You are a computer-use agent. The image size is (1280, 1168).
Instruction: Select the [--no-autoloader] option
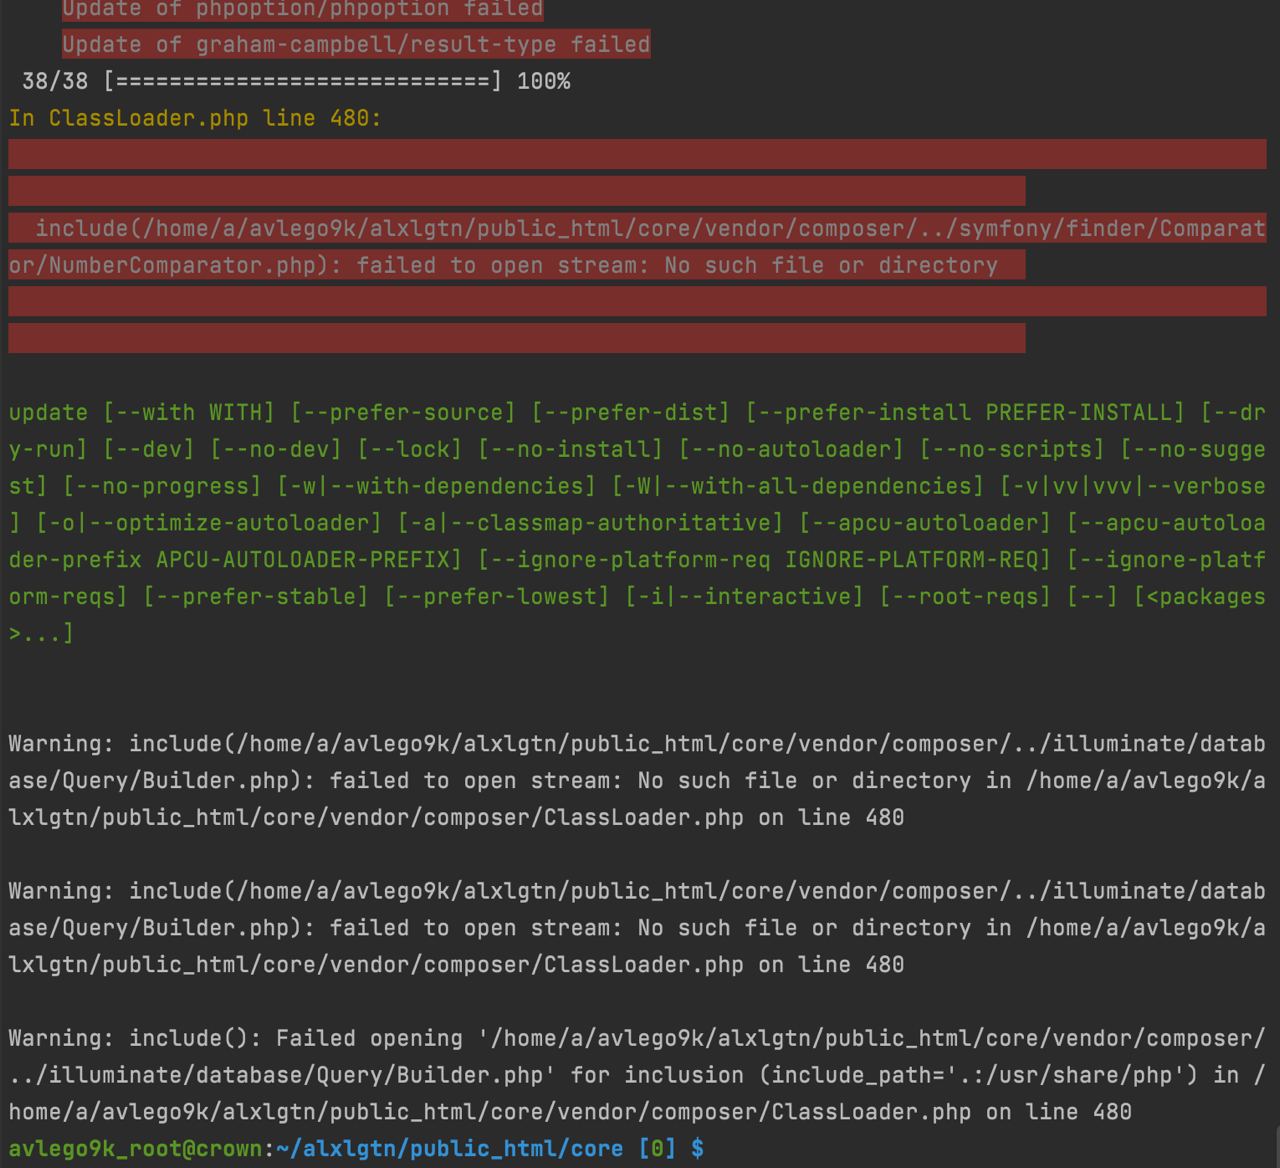[x=791, y=449]
